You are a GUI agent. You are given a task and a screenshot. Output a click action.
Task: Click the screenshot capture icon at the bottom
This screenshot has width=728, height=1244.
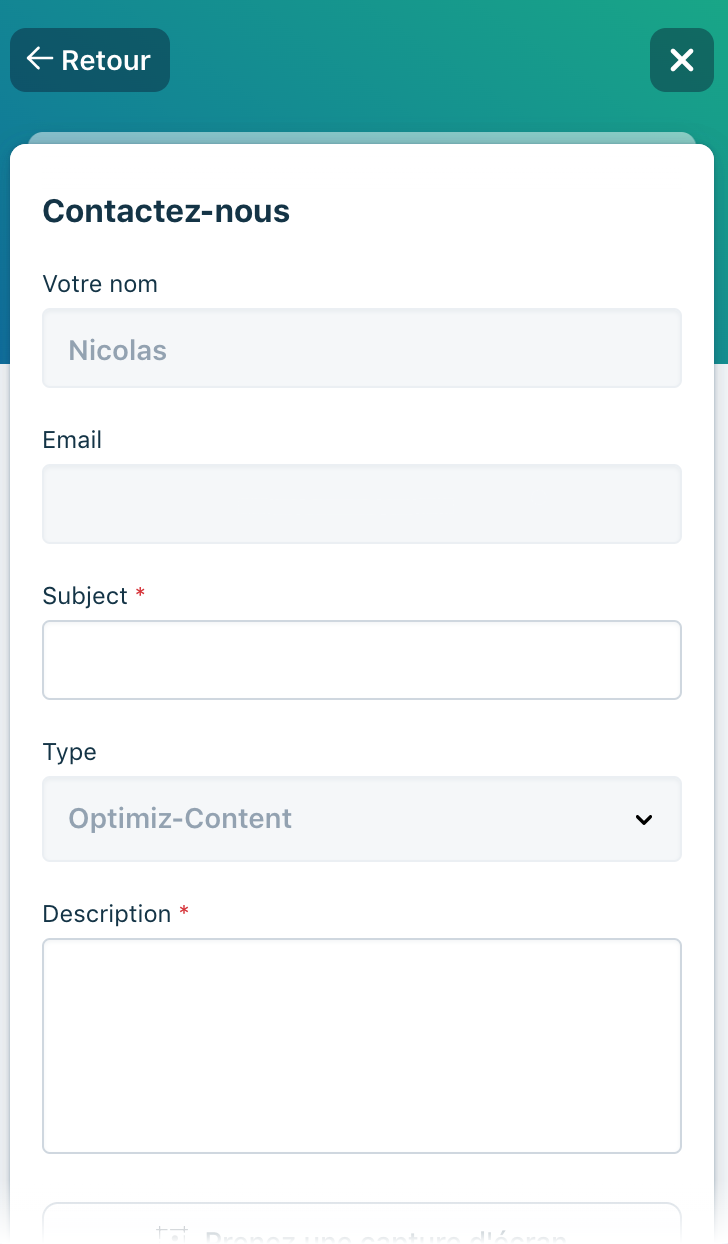tap(173, 1235)
